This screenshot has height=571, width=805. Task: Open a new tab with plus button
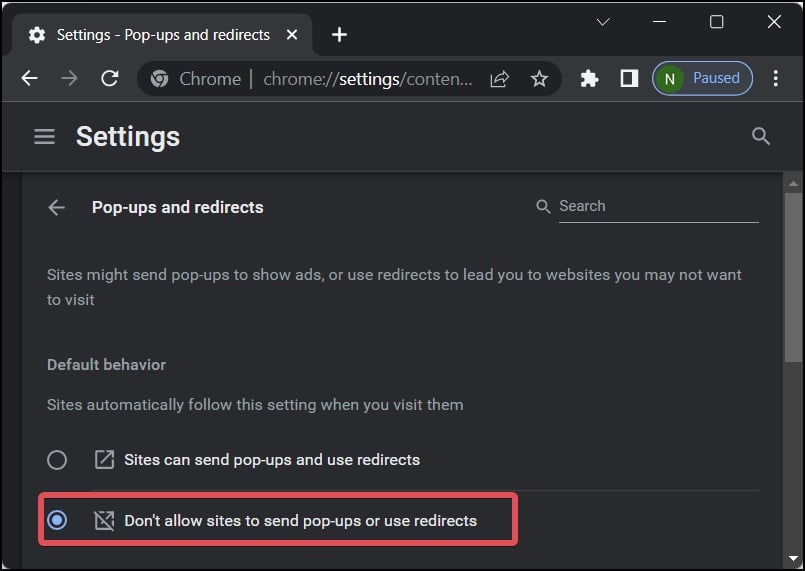pyautogui.click(x=339, y=35)
